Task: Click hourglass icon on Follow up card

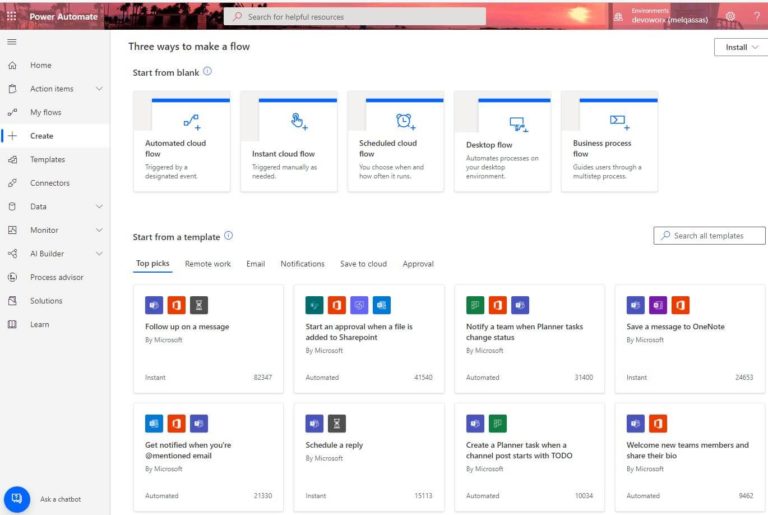Action: coord(199,305)
